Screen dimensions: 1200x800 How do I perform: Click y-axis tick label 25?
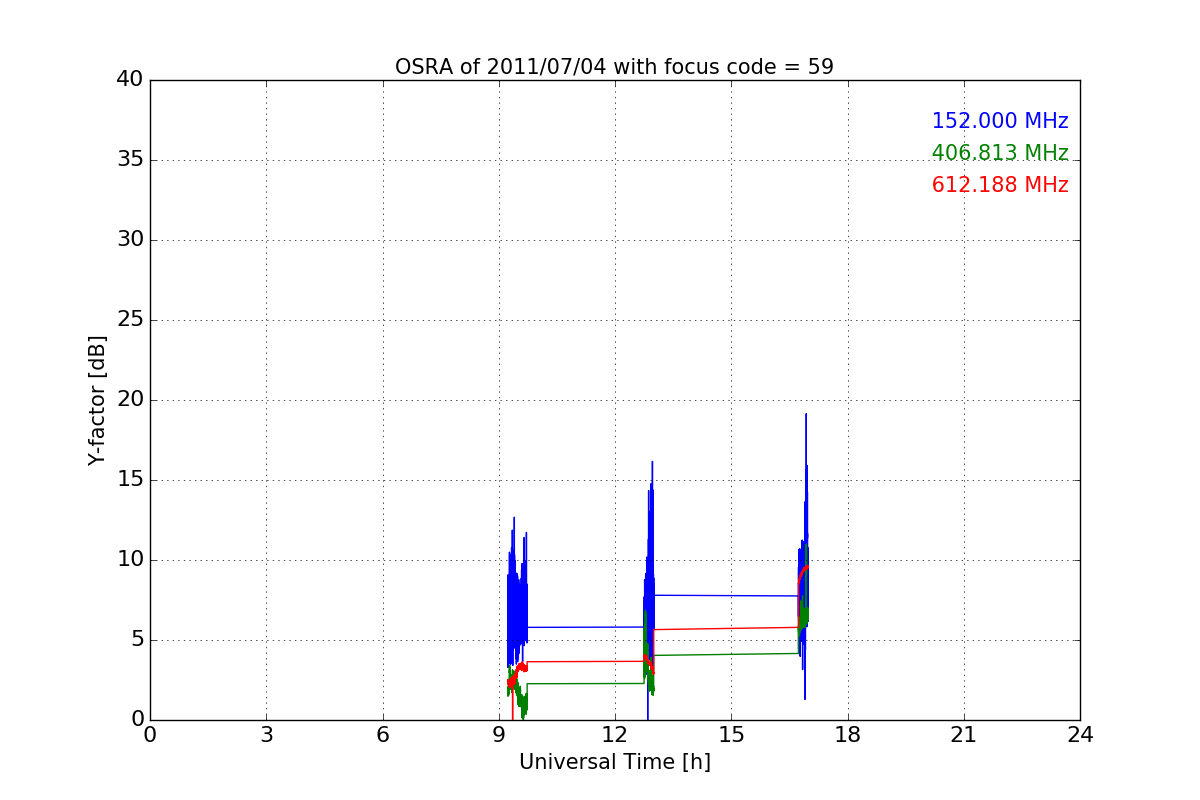(129, 320)
